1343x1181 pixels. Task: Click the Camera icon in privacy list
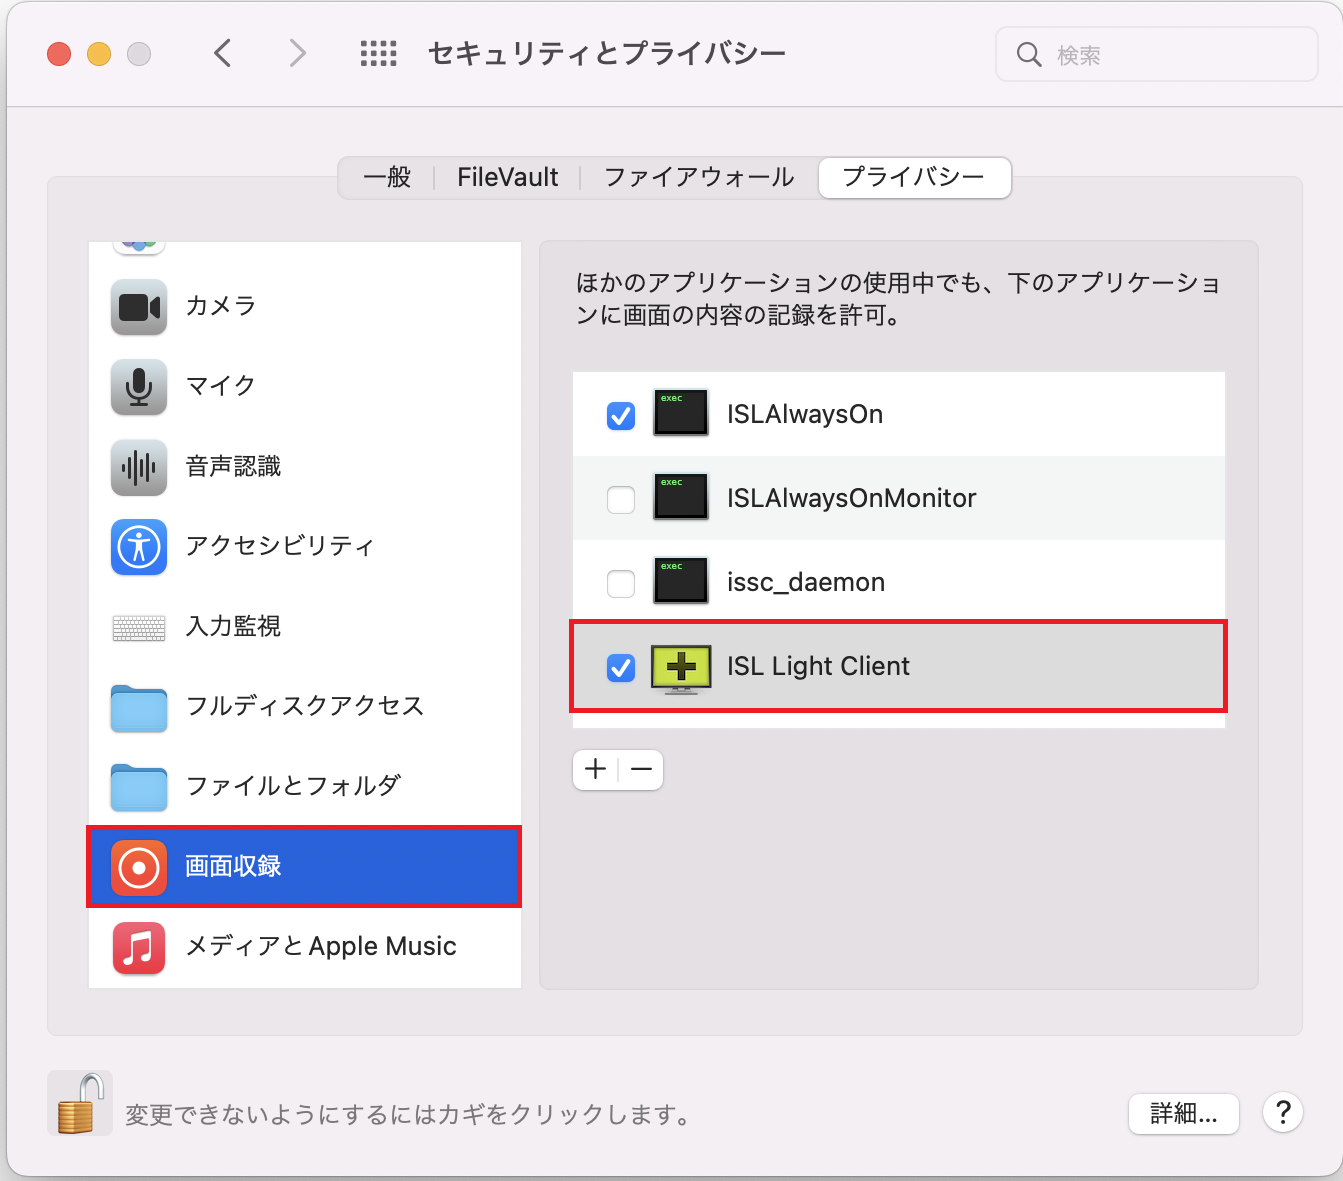[139, 307]
